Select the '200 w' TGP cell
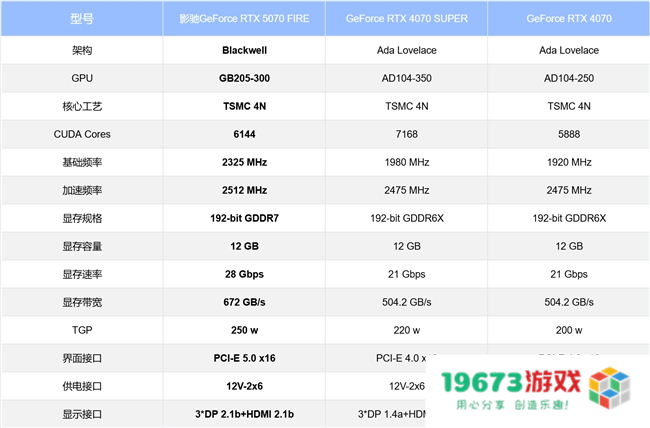The width and height of the screenshot is (650, 428). pos(569,330)
